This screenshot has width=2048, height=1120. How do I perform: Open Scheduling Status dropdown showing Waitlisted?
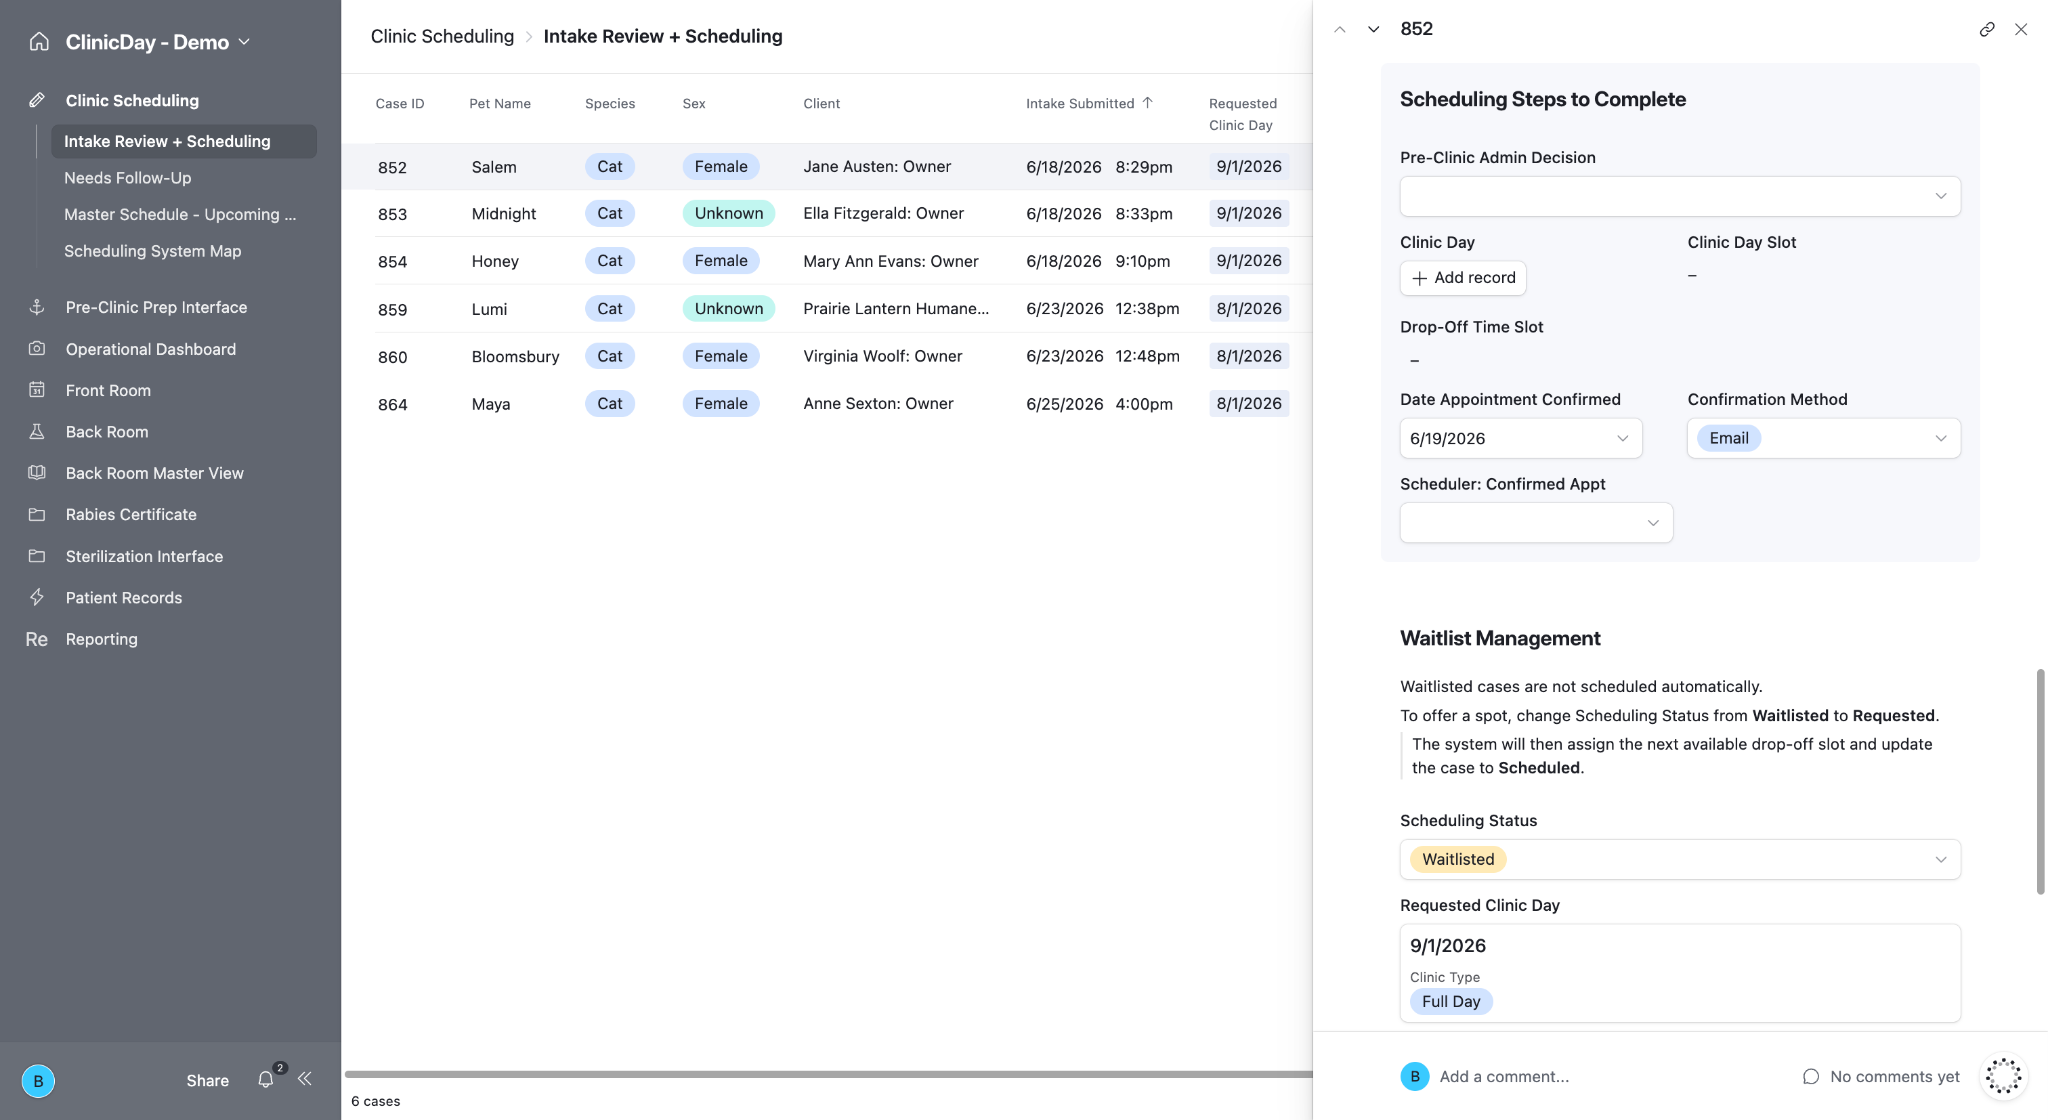[x=1680, y=859]
